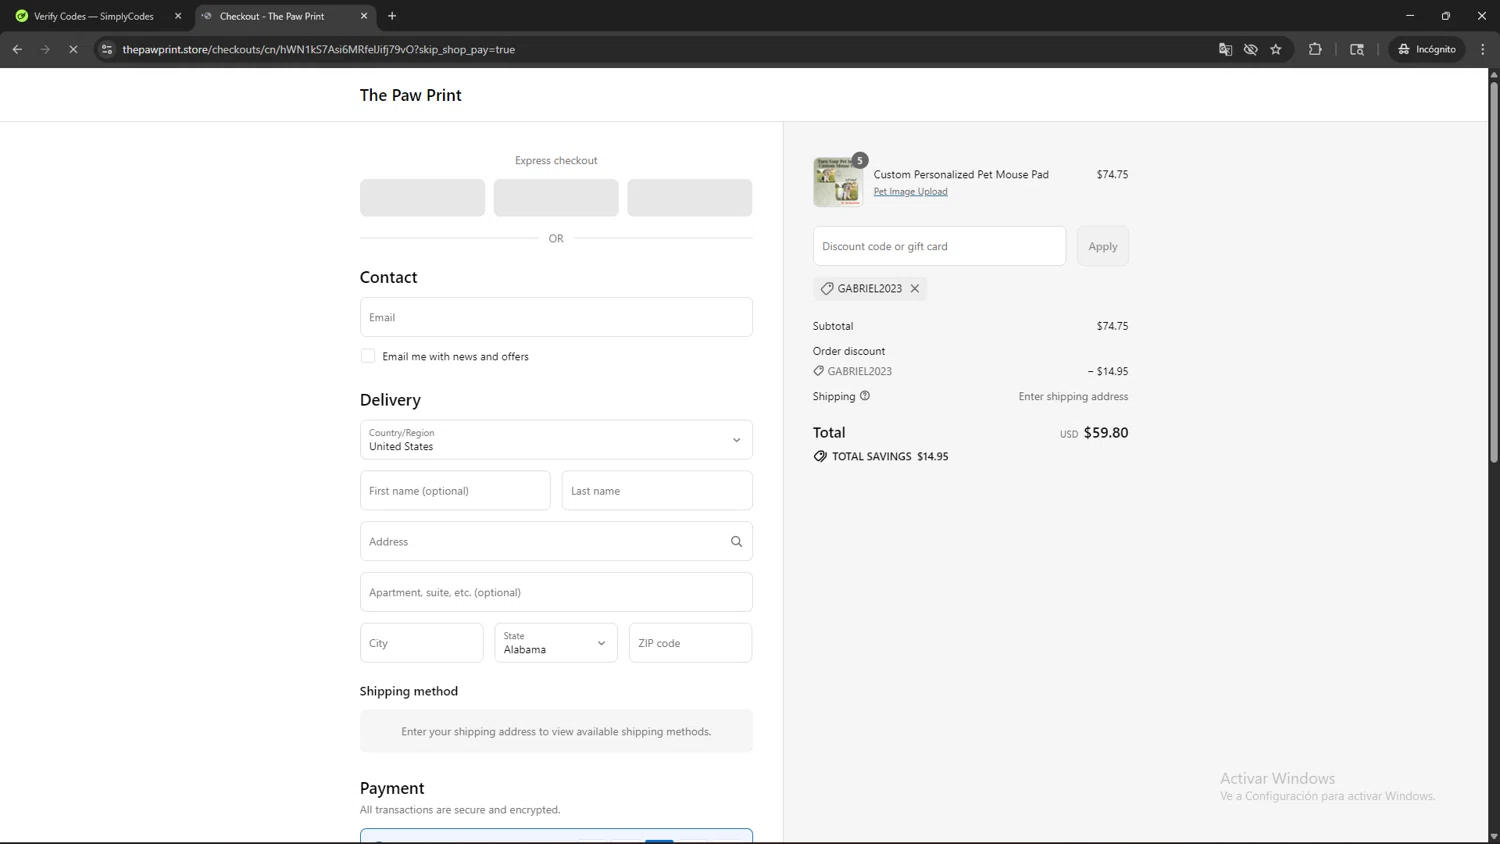
Task: Open the side panel search icon
Action: click(x=1357, y=49)
